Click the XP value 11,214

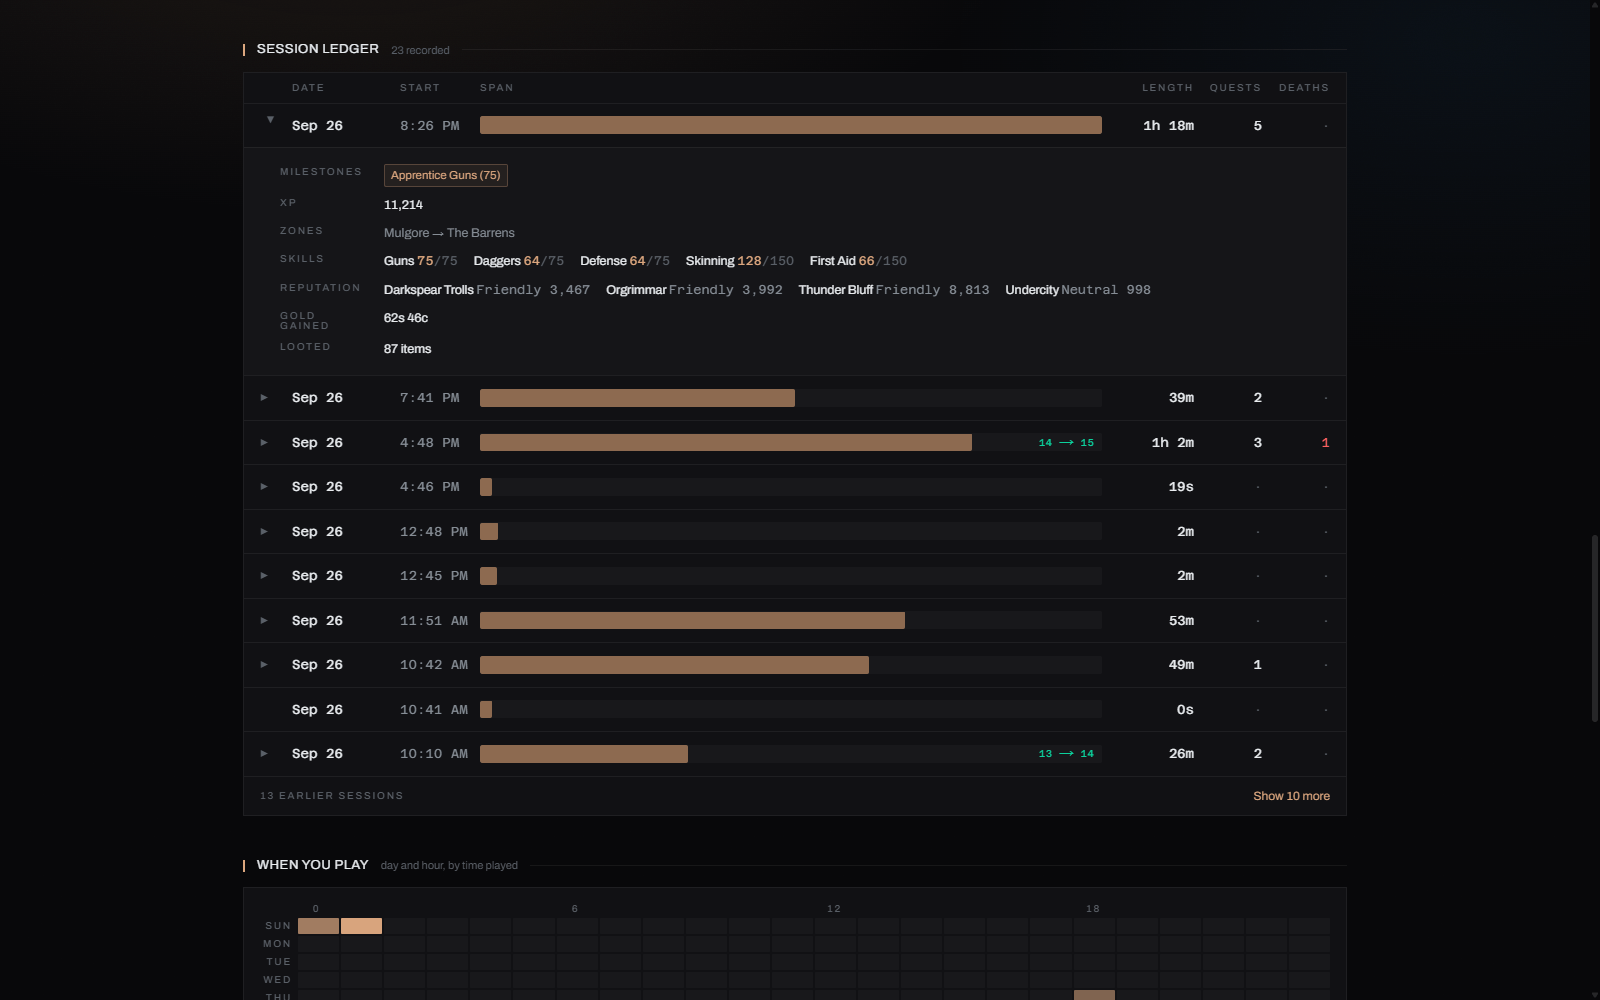pos(403,205)
